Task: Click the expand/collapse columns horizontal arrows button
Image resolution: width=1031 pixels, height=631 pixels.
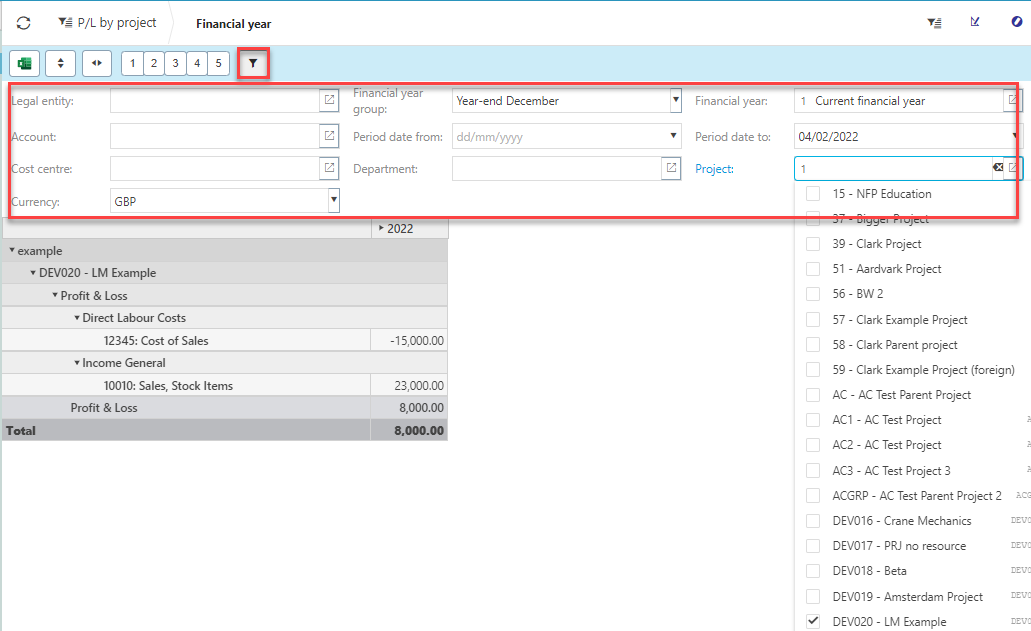Action: point(97,64)
